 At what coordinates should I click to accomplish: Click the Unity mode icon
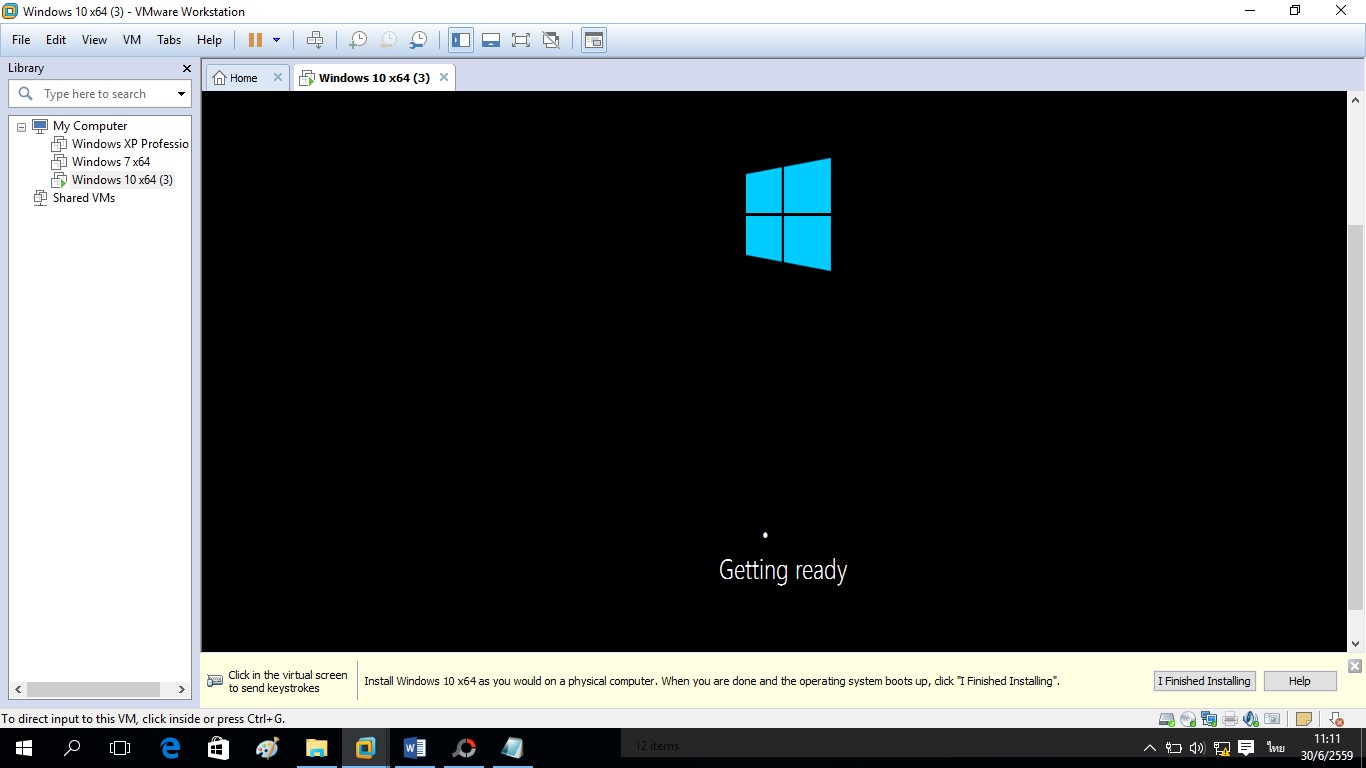[551, 40]
